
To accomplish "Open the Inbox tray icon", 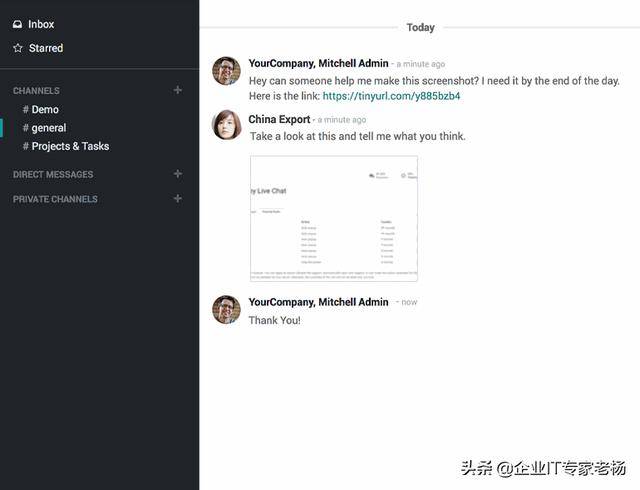I will pyautogui.click(x=18, y=24).
